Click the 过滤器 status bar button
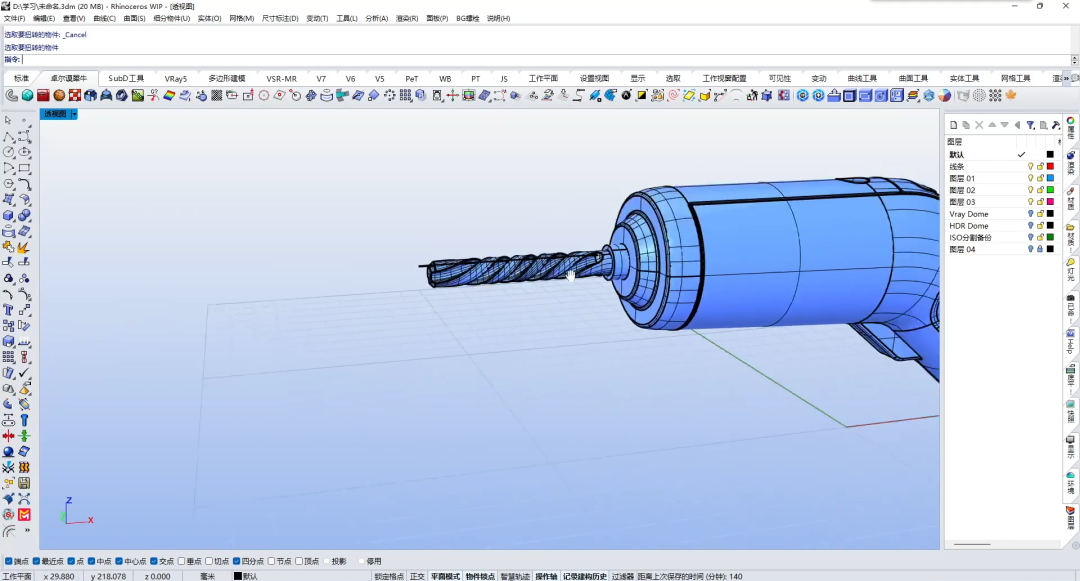The width and height of the screenshot is (1080, 581). (x=623, y=576)
